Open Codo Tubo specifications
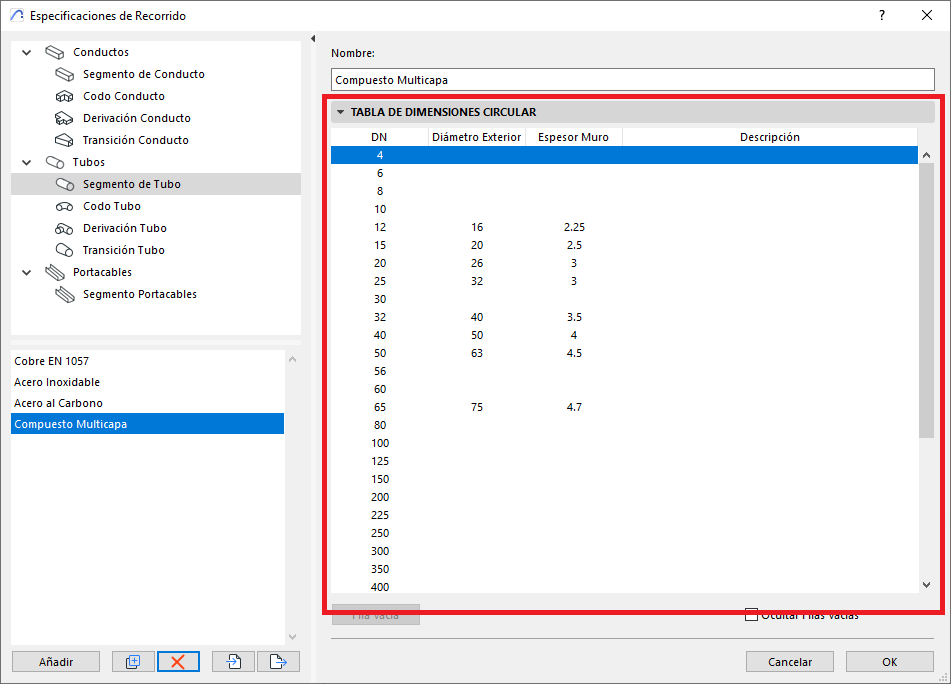The width and height of the screenshot is (951, 684). [x=111, y=206]
